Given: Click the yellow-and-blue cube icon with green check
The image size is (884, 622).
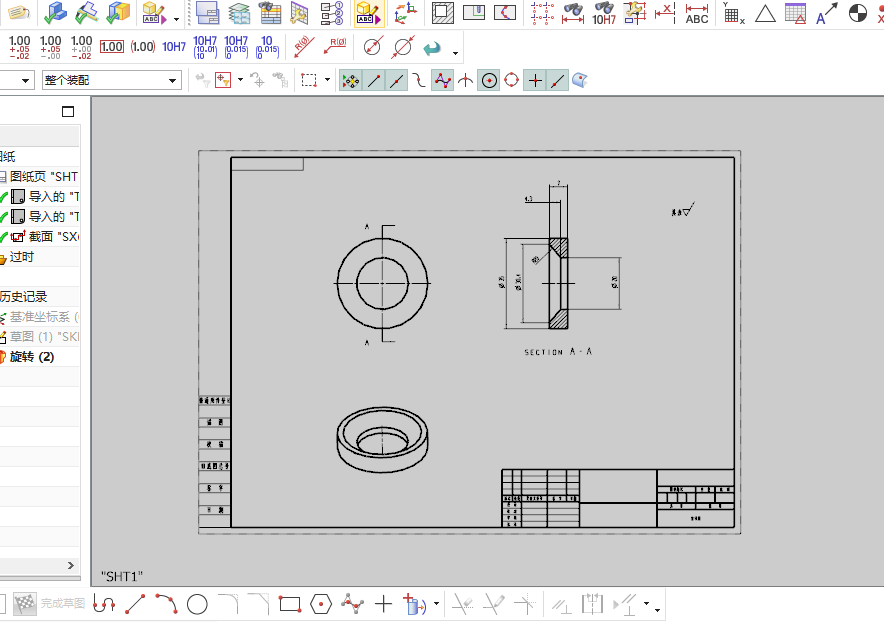Looking at the screenshot, I should tap(118, 12).
